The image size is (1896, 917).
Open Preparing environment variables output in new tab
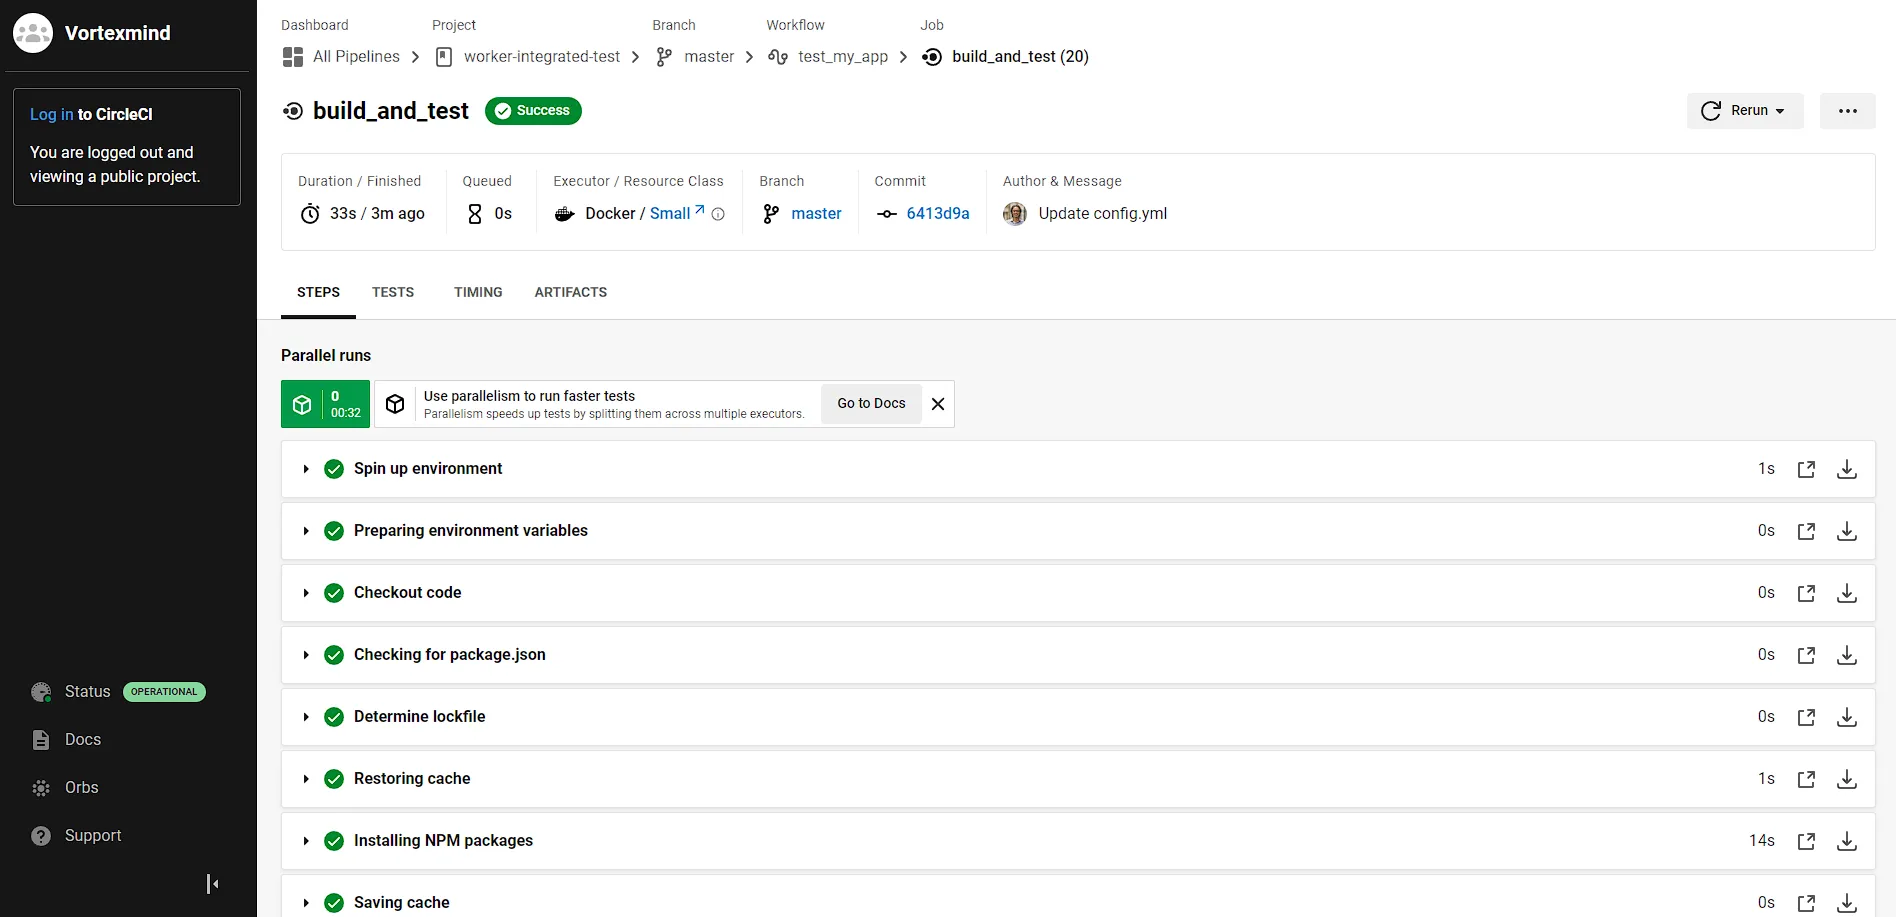1806,531
